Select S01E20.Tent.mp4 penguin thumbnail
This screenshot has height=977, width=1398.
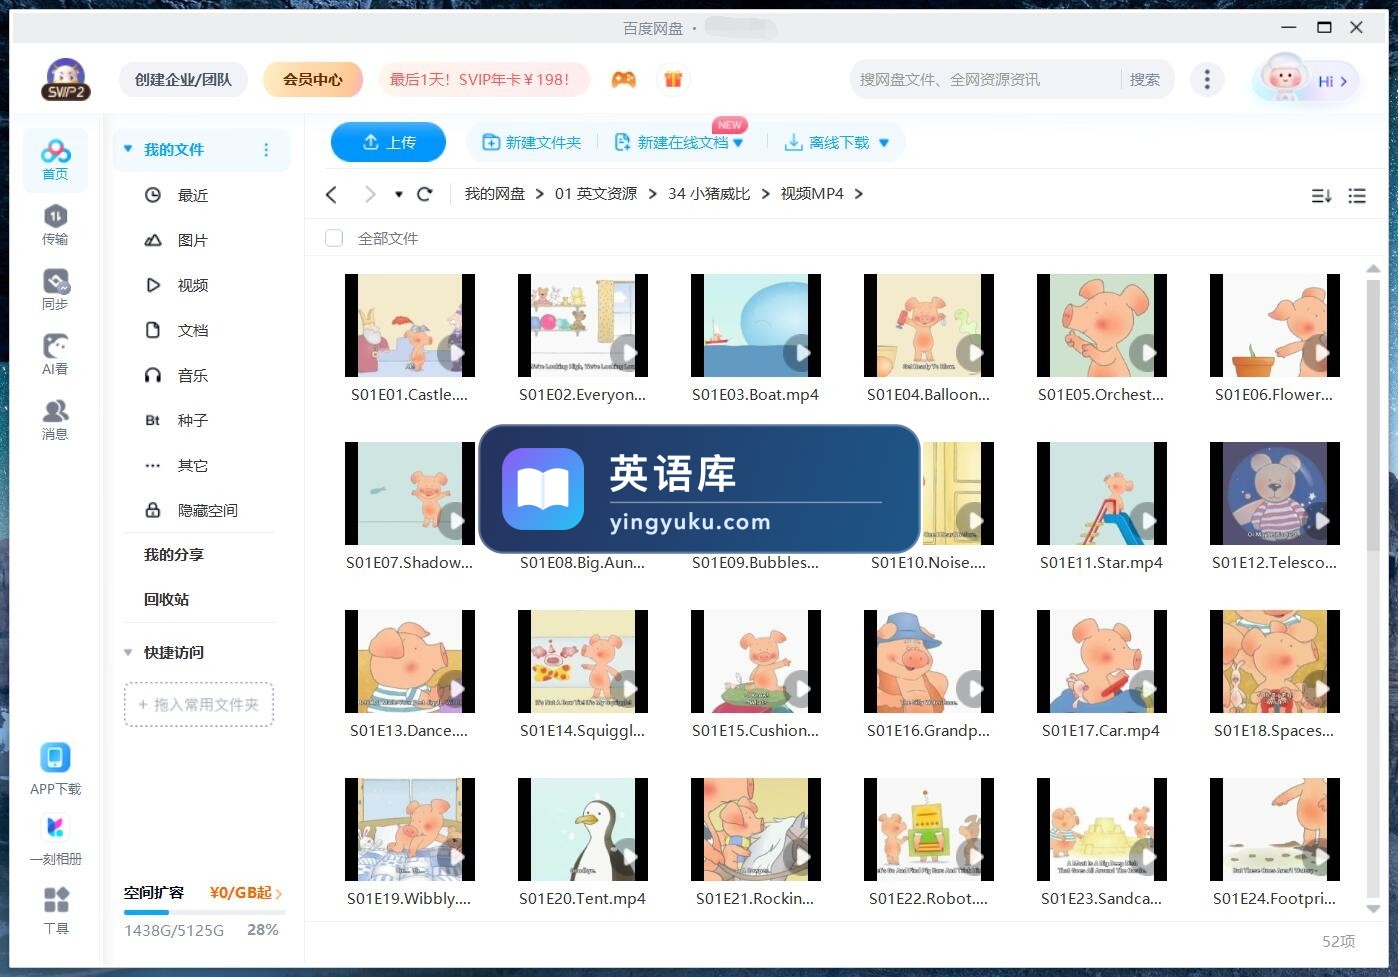coord(583,829)
